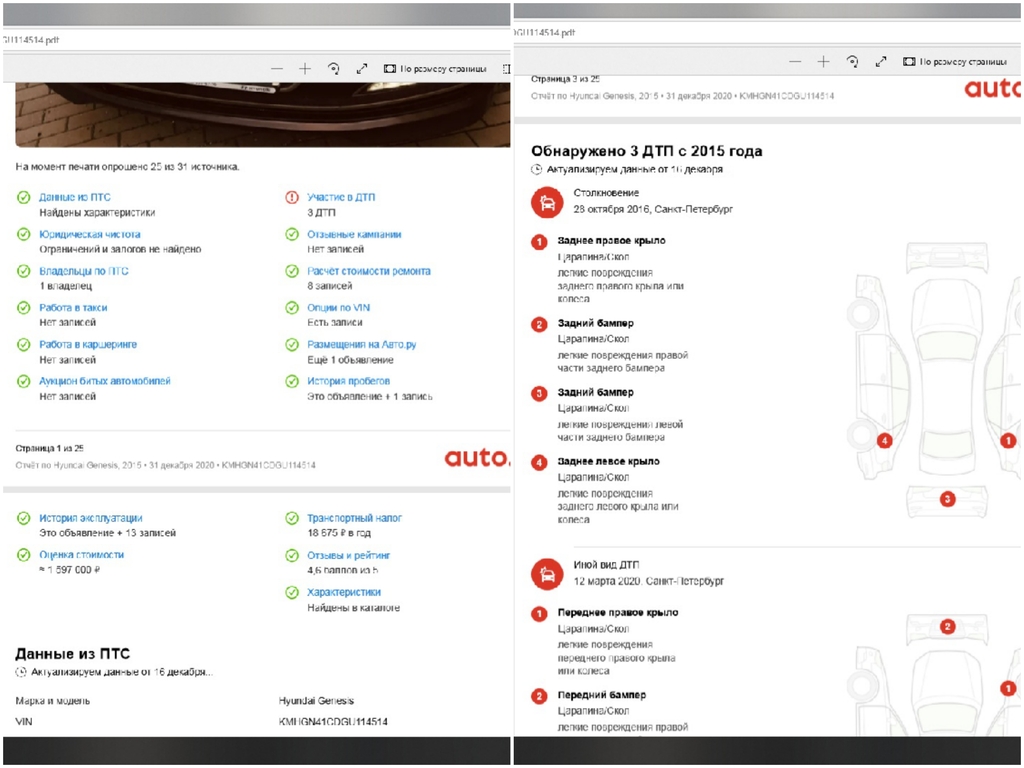
Task: Click the '28 октября 2016, Санкт-Петербург' date
Action: coord(653,209)
